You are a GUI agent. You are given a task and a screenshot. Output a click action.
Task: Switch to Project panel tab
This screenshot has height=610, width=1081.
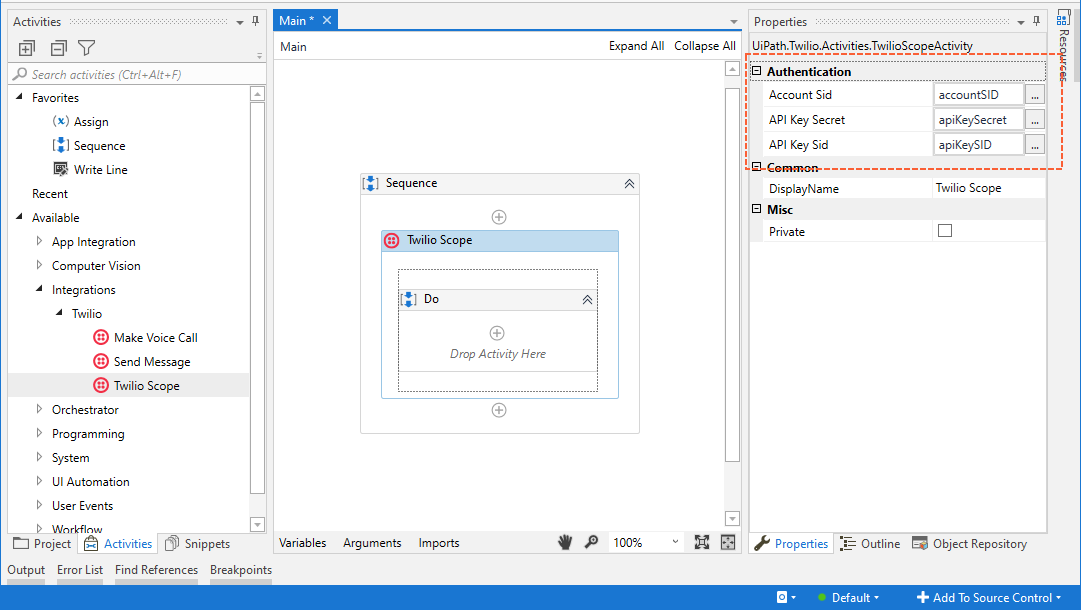[42, 543]
